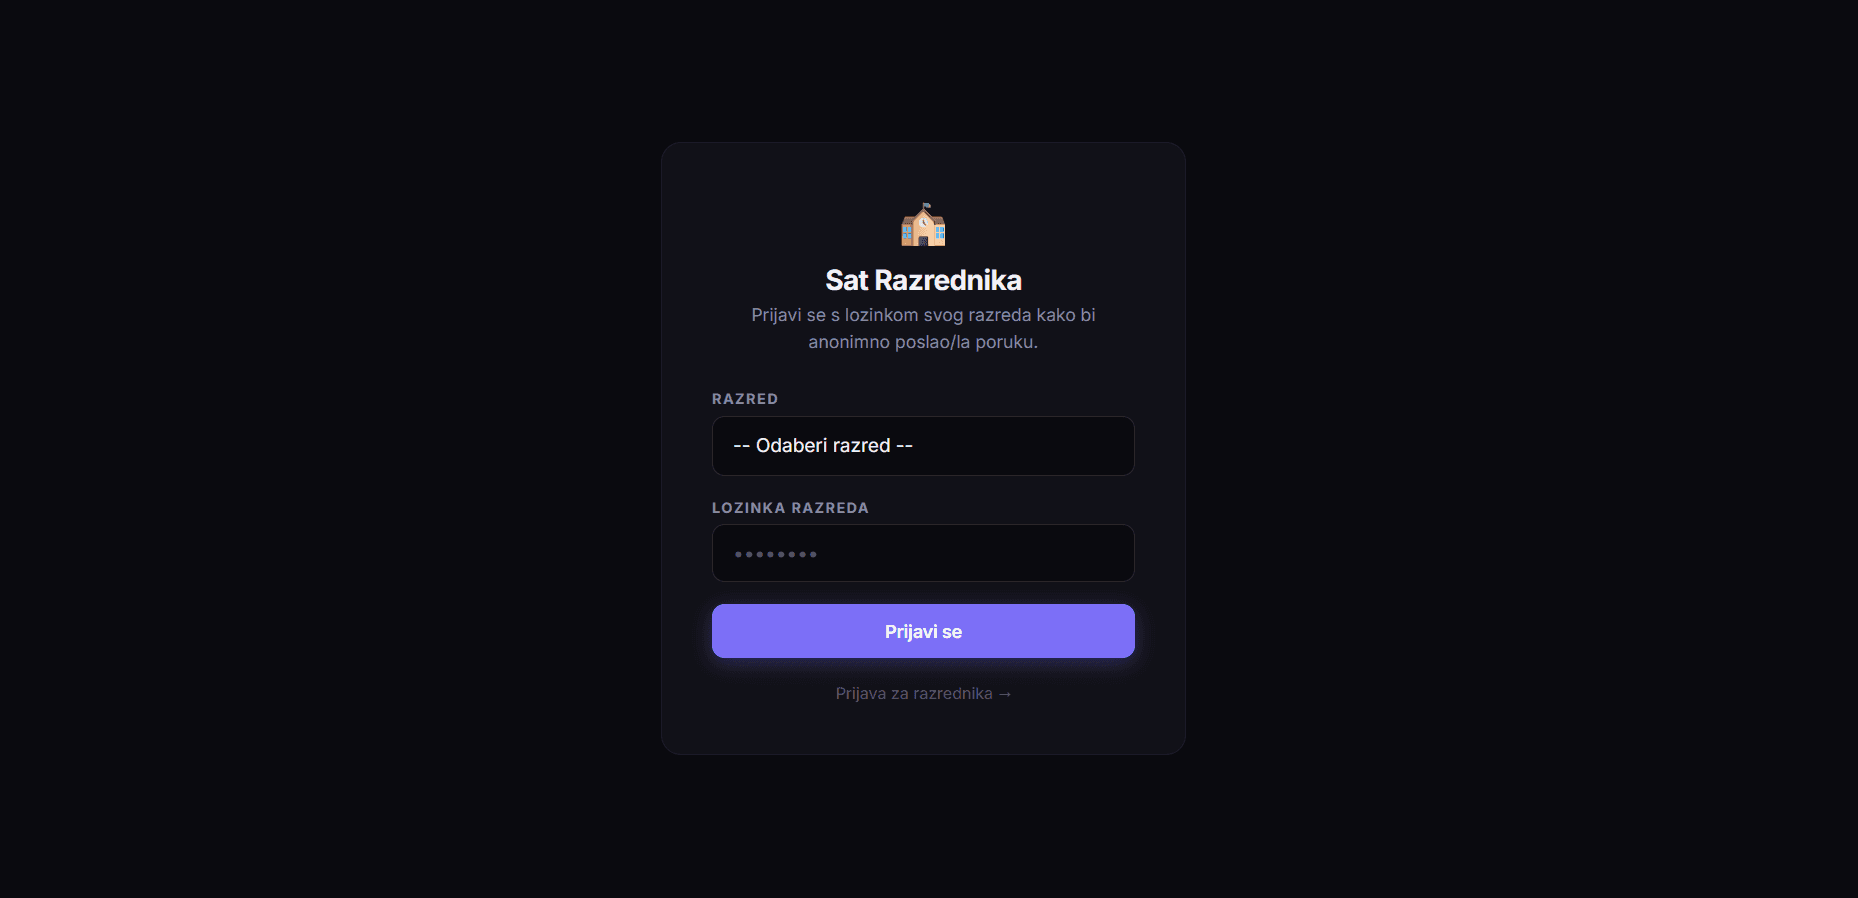Select the masked password placeholder dots
Image resolution: width=1858 pixels, height=898 pixels.
[776, 554]
